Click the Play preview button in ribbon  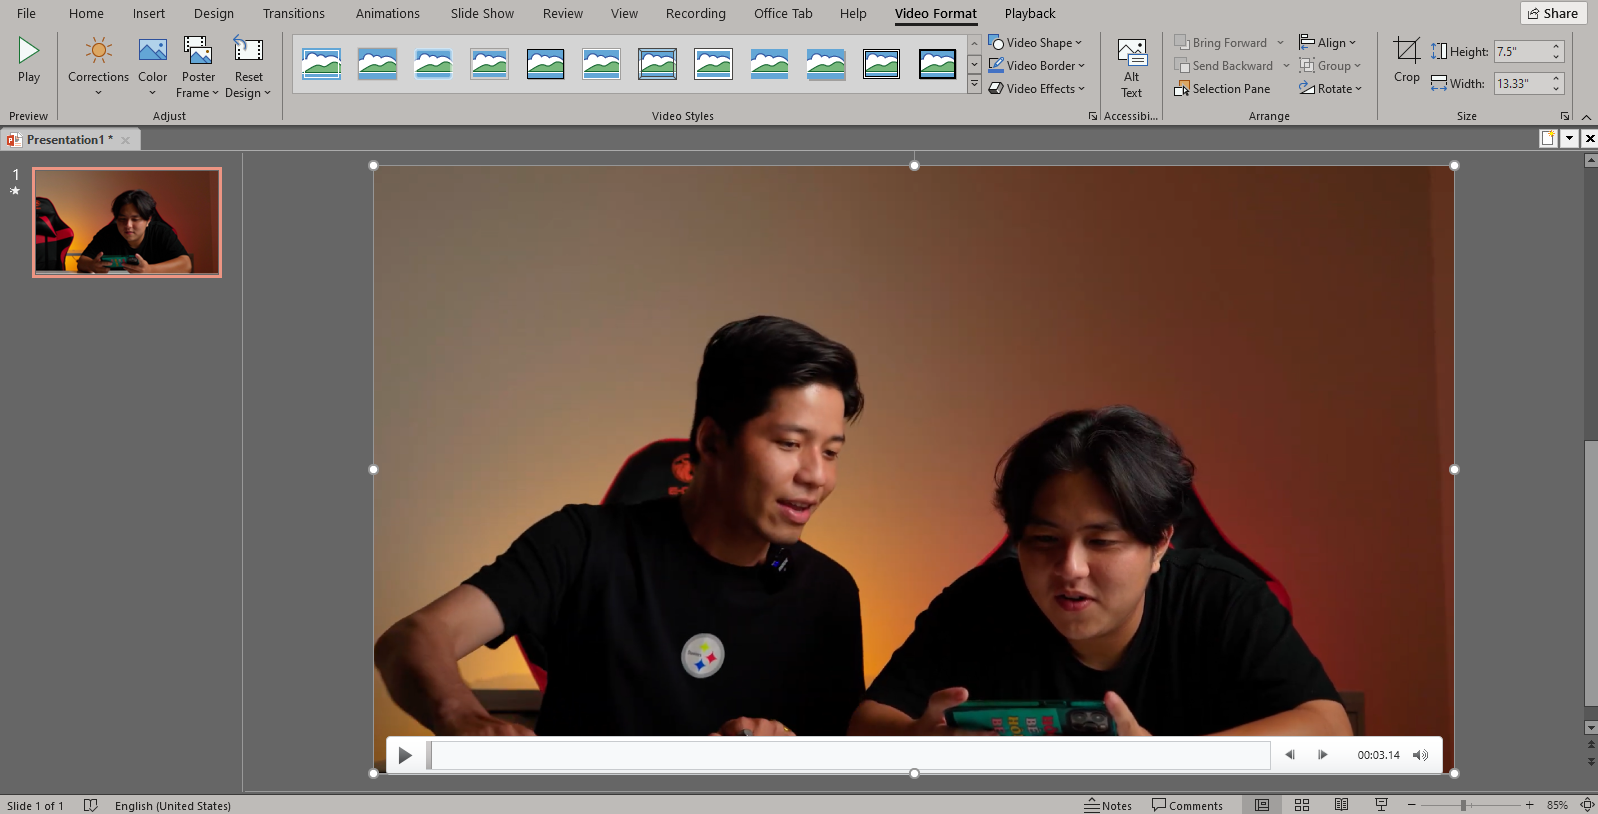[29, 61]
